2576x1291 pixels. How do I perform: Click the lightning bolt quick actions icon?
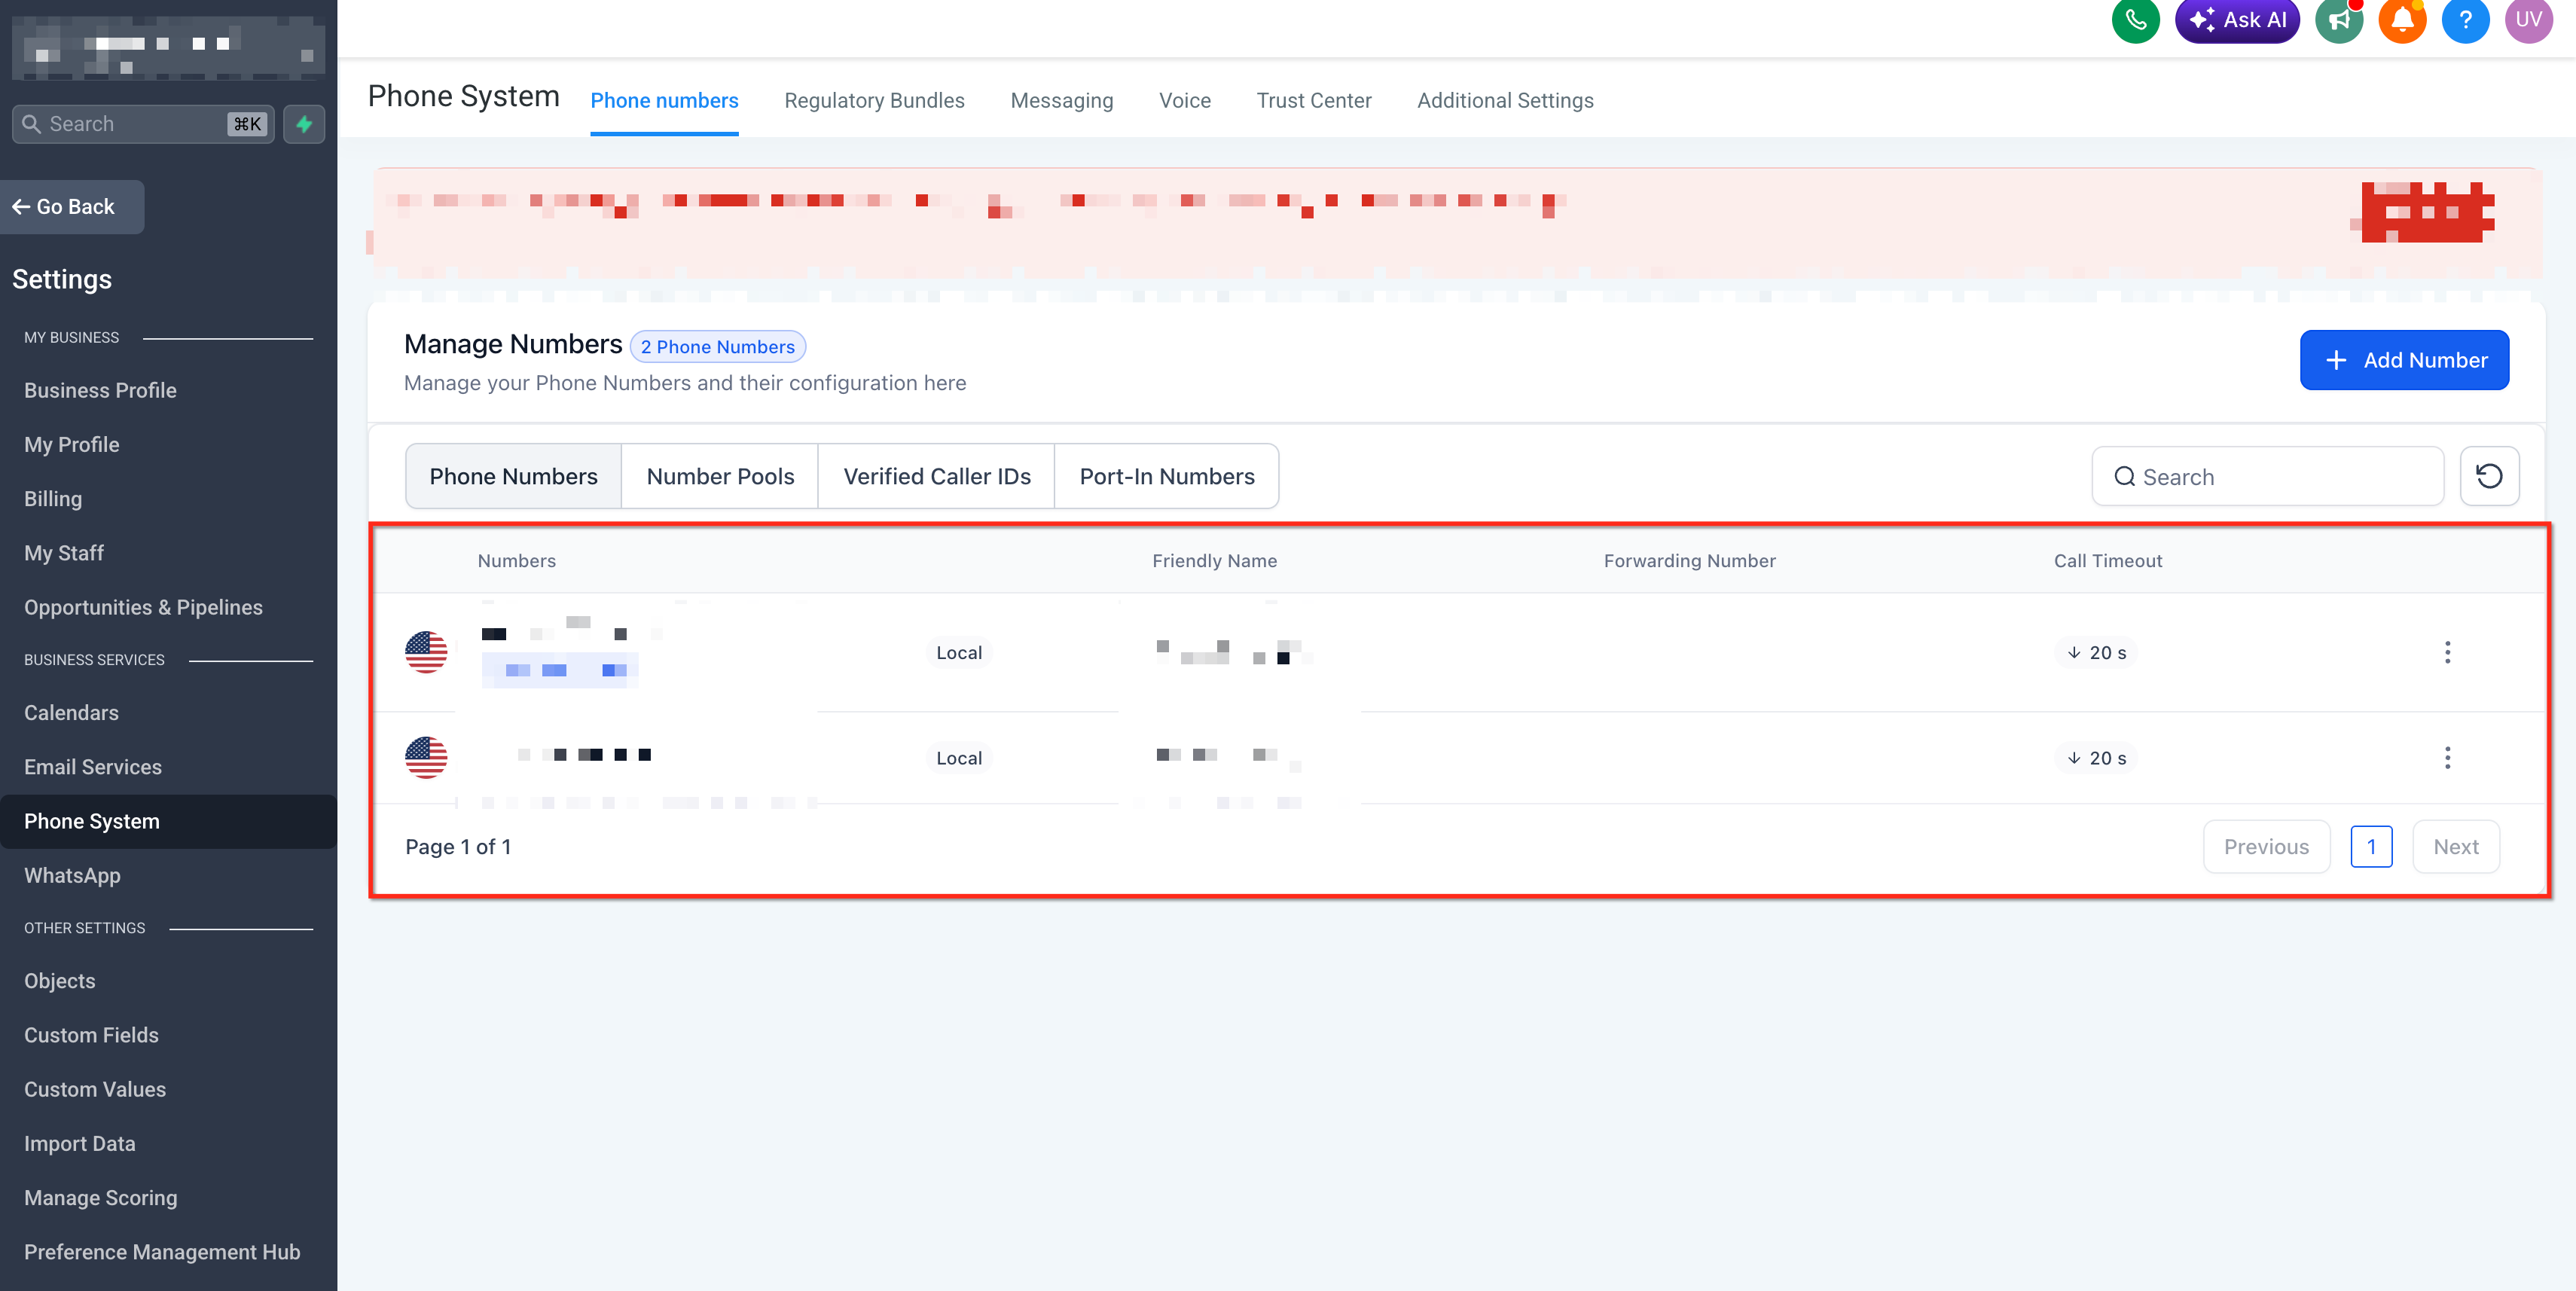tap(304, 124)
